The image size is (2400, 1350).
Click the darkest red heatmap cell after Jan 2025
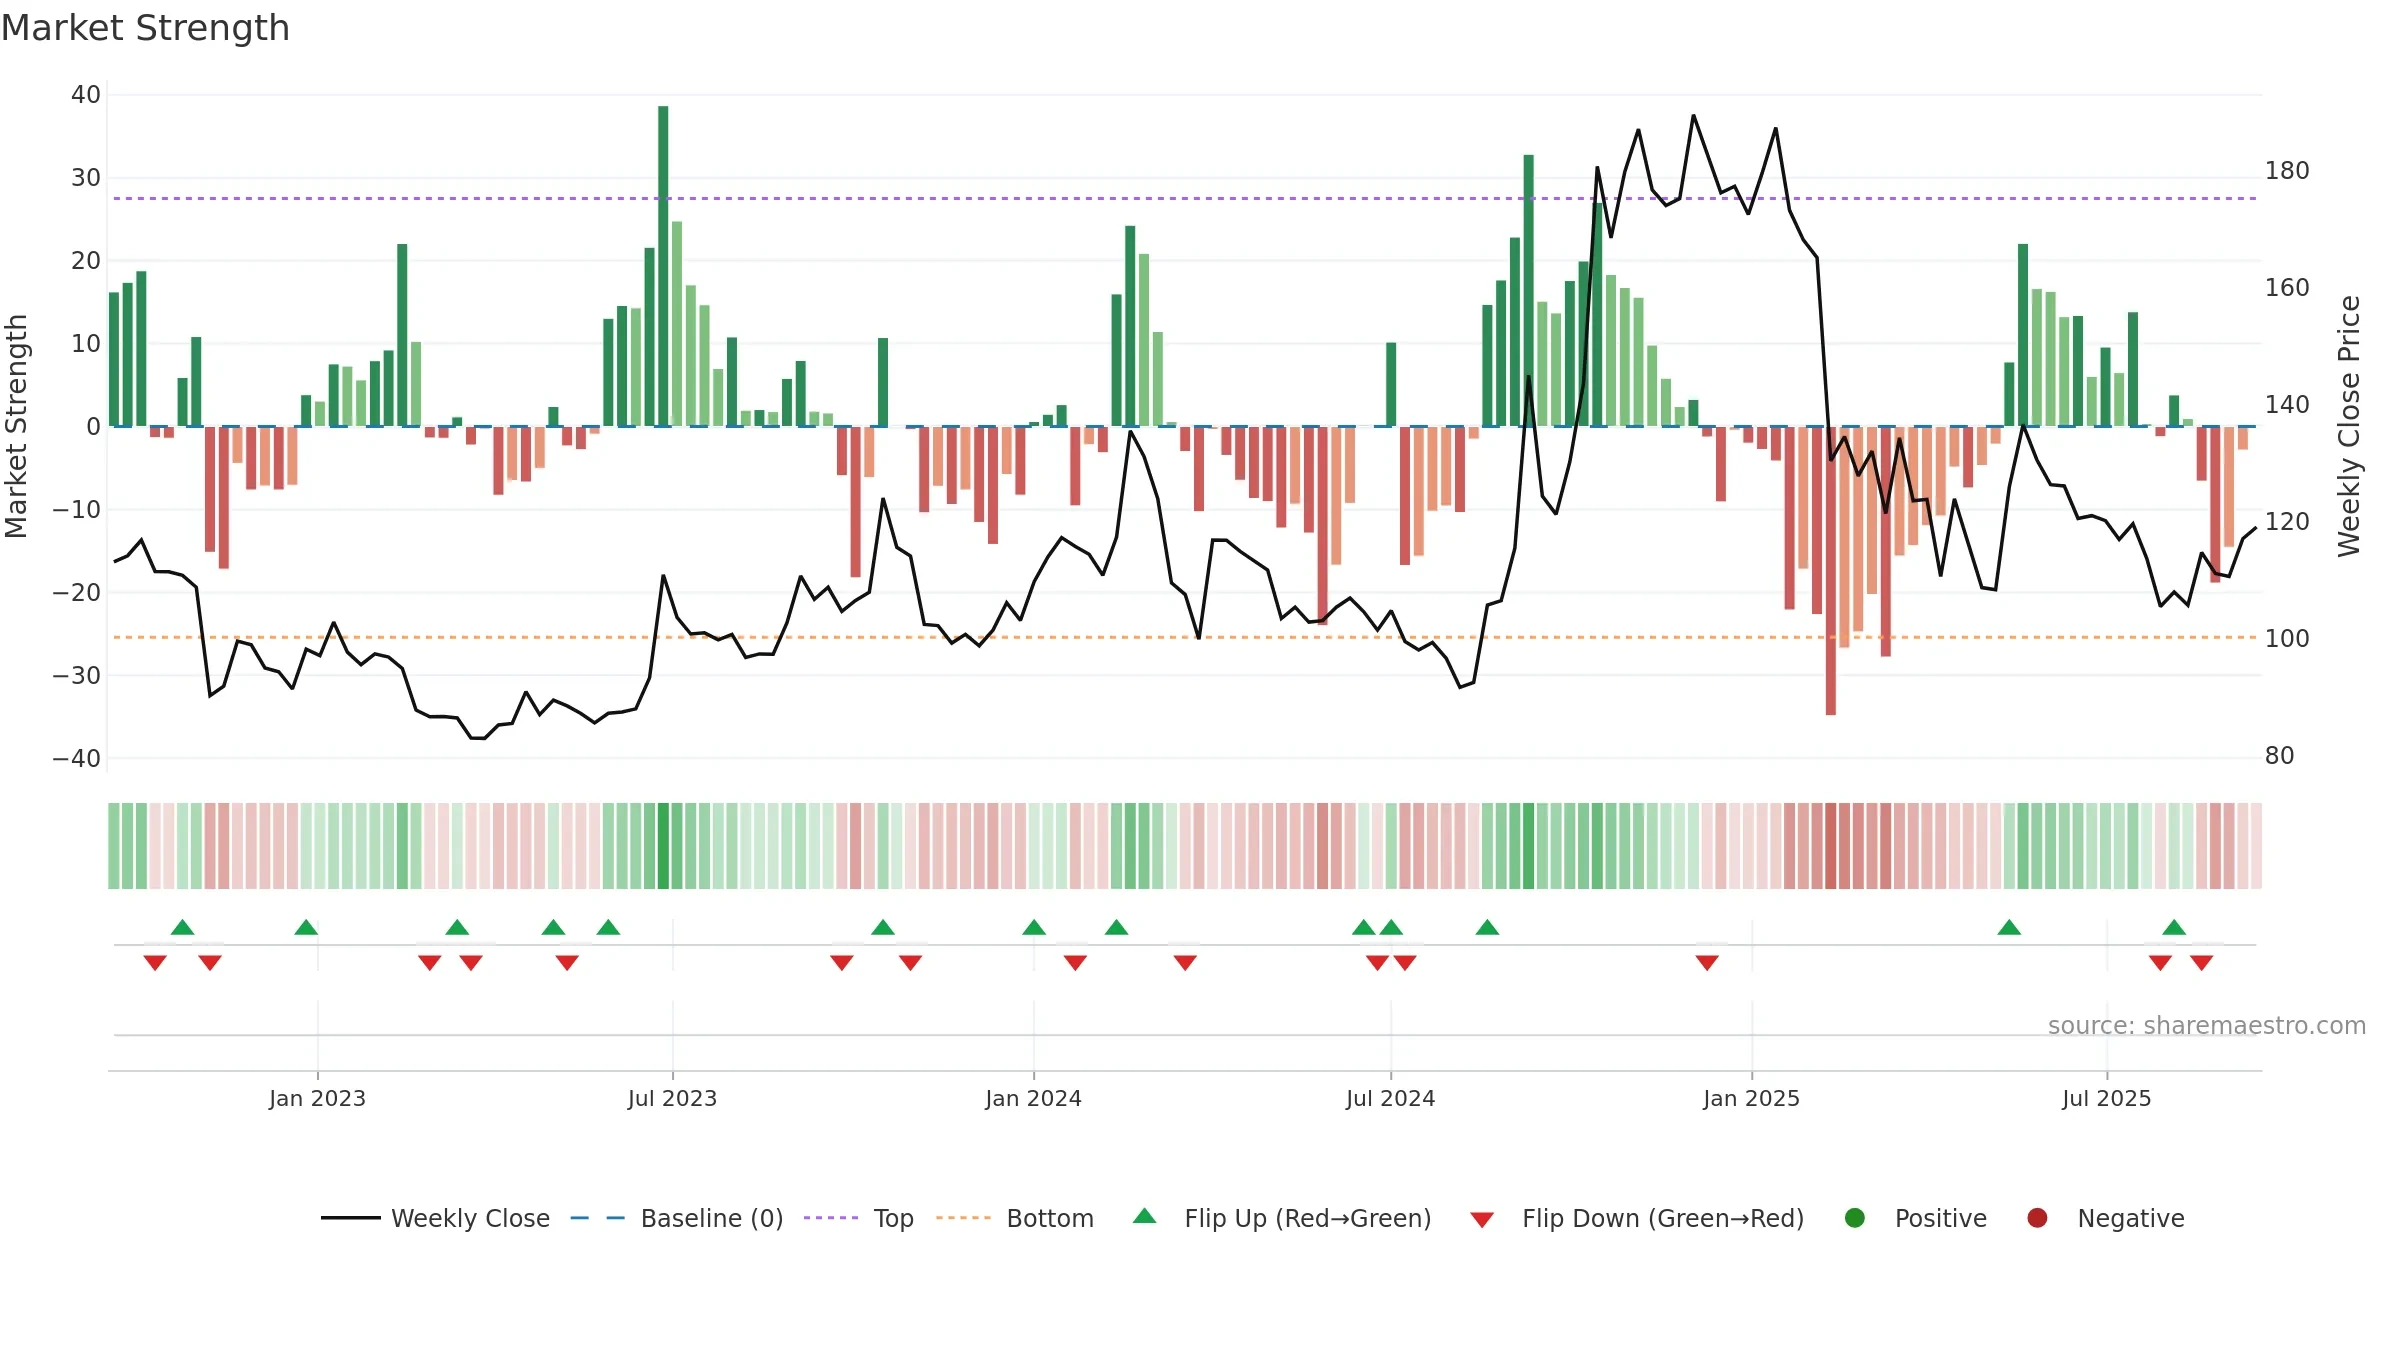(1830, 846)
